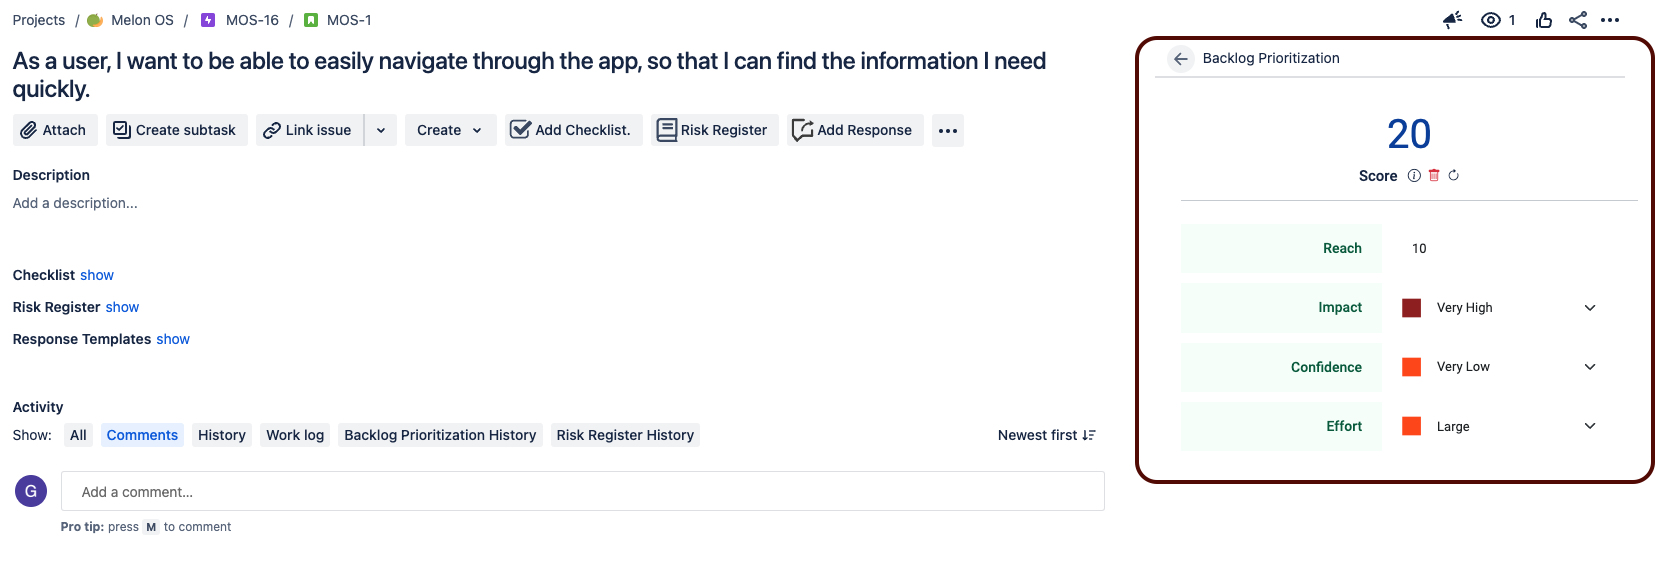Toggle the Newest first sort order
Viewport: 1661px width, 565px height.
click(1046, 435)
